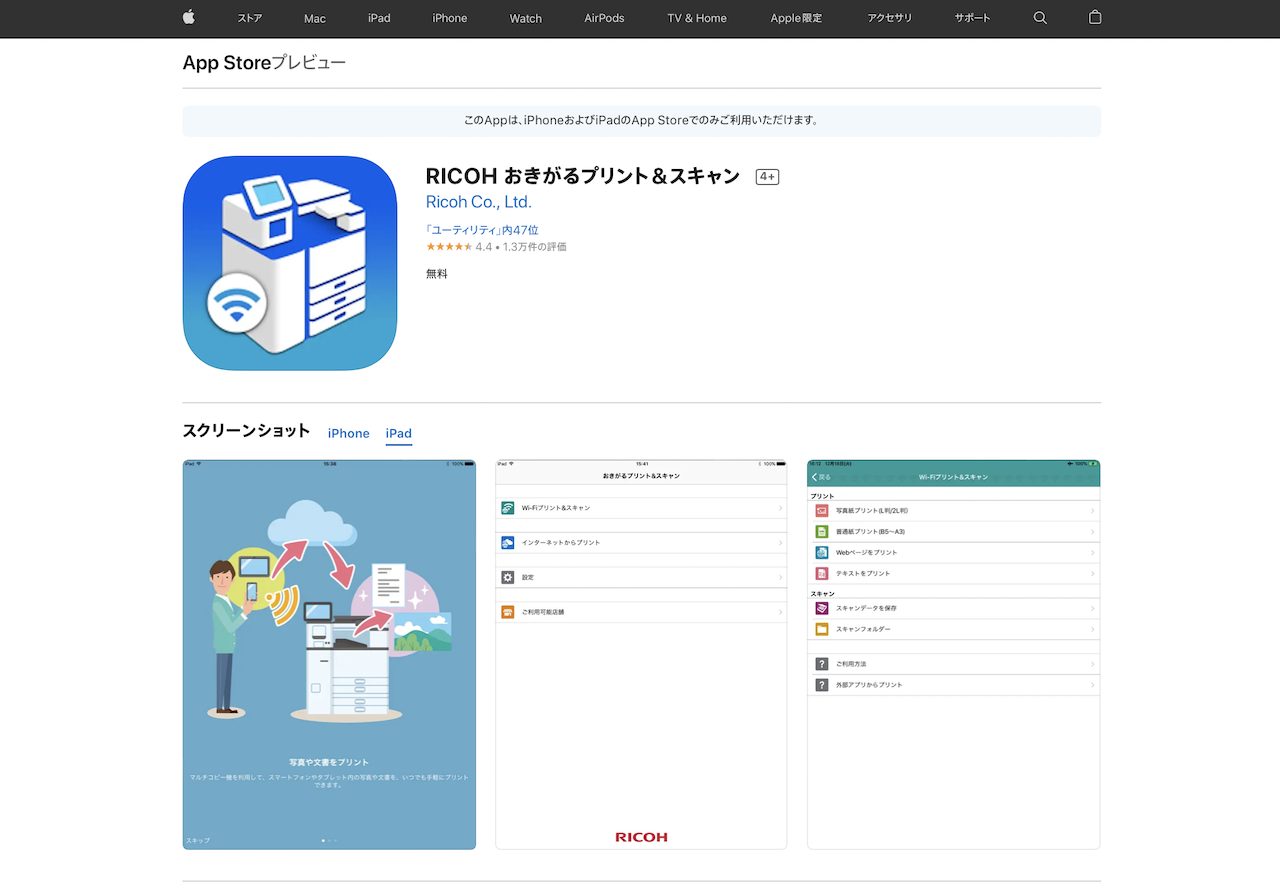Viewport: 1280px width, 893px height.
Task: Click chevron on インターネットからプリント row
Action: 780,542
